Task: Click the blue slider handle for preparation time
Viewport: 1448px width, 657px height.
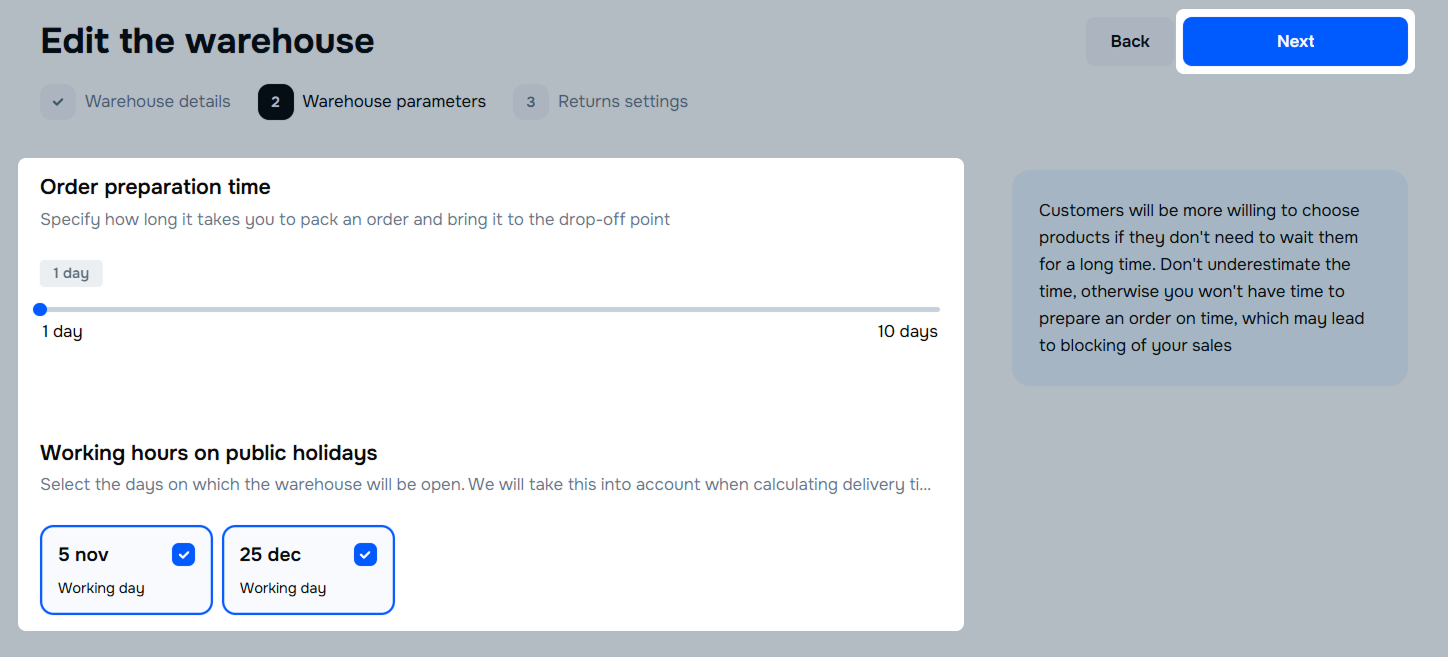Action: 40,309
